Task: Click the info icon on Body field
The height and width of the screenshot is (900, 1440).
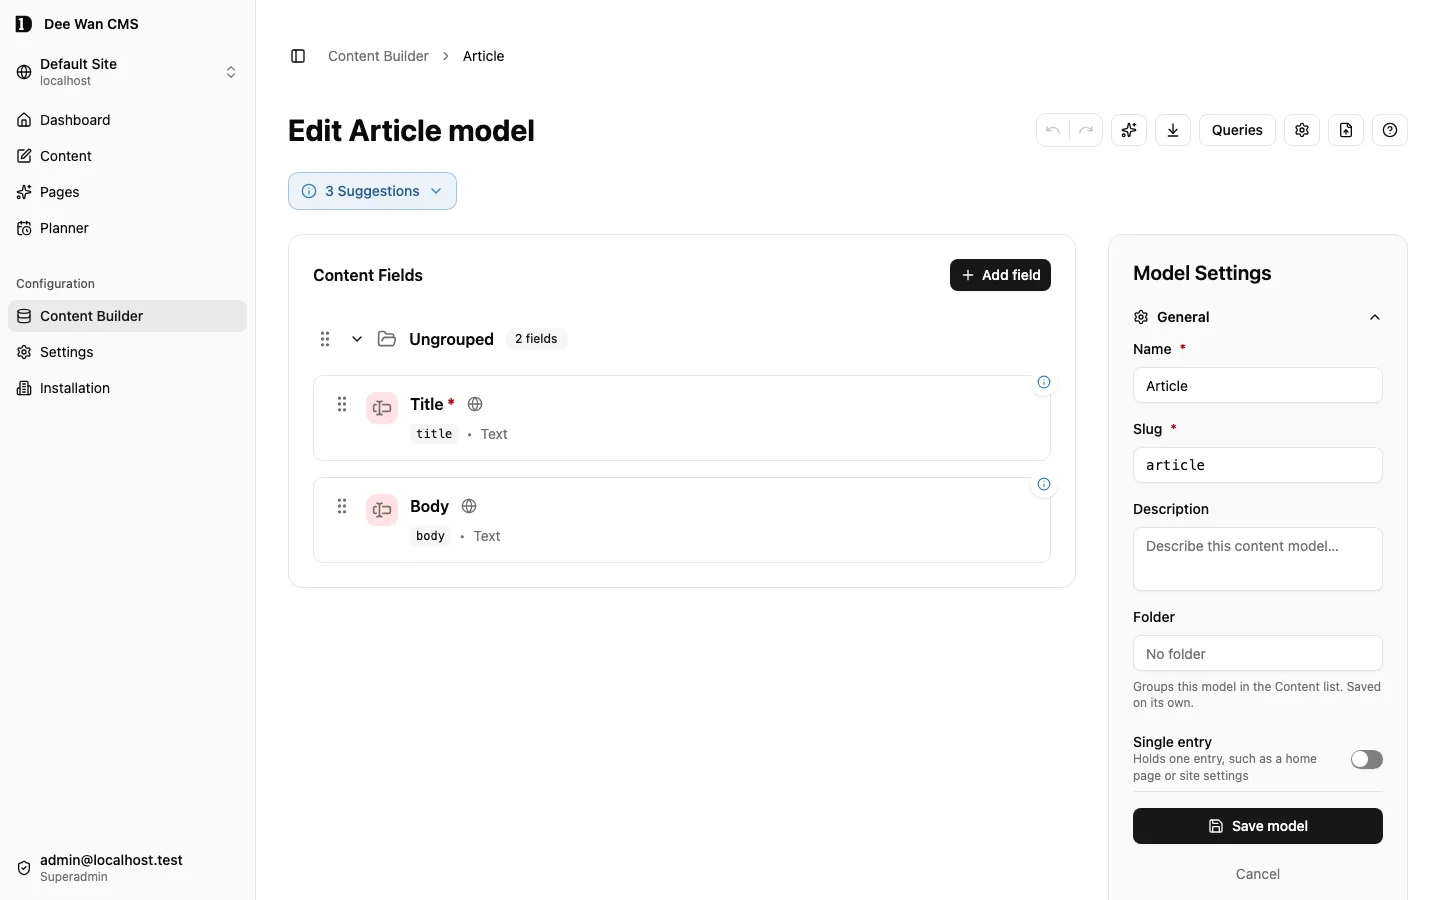Action: tap(1044, 484)
